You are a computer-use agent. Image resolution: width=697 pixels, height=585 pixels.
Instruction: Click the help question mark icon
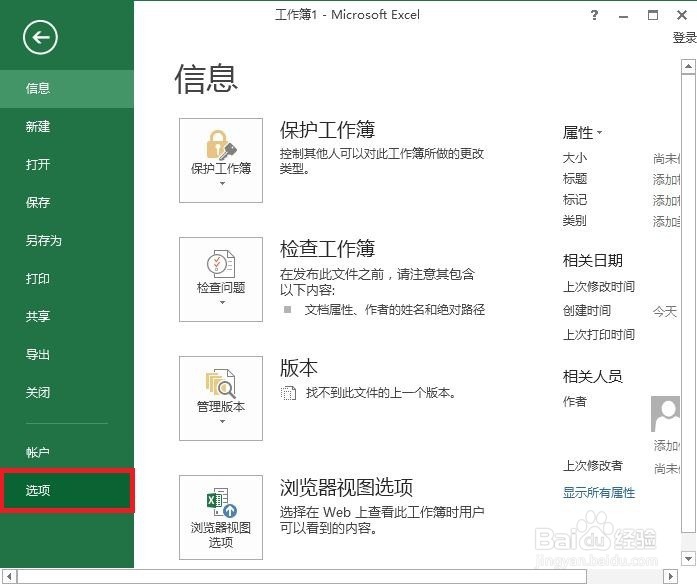click(594, 16)
